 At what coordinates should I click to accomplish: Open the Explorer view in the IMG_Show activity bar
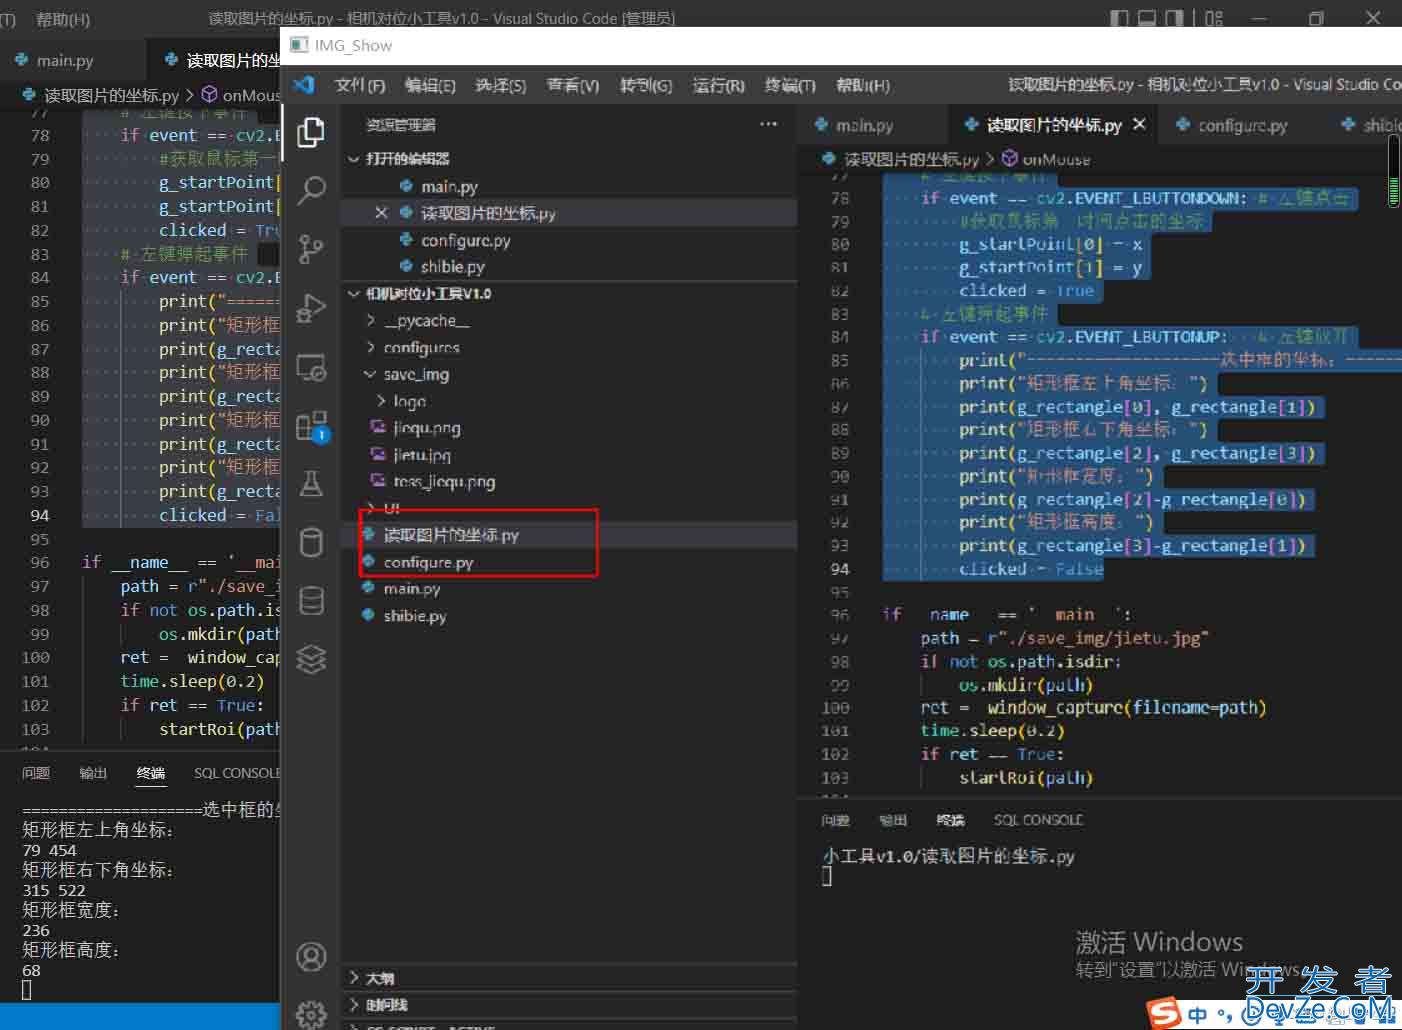(311, 132)
